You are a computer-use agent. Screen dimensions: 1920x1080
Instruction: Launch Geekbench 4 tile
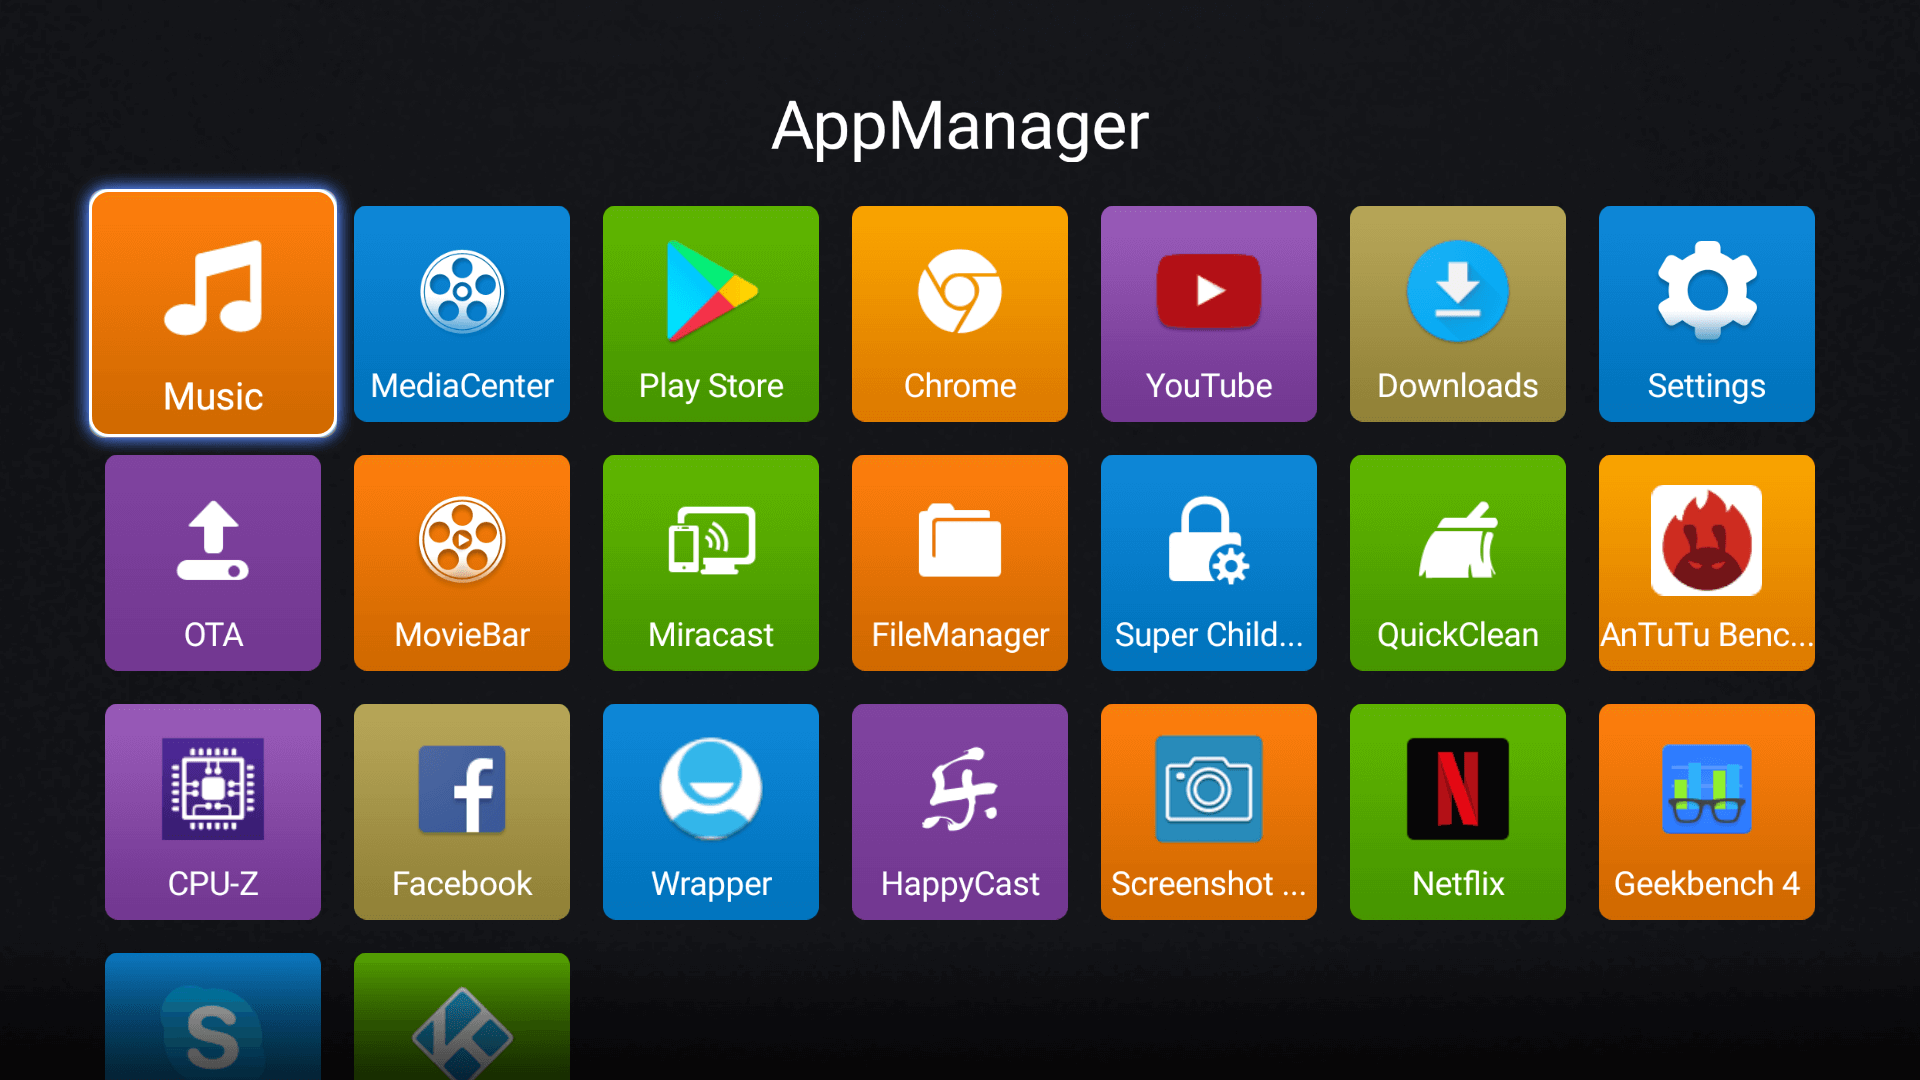tap(1707, 811)
